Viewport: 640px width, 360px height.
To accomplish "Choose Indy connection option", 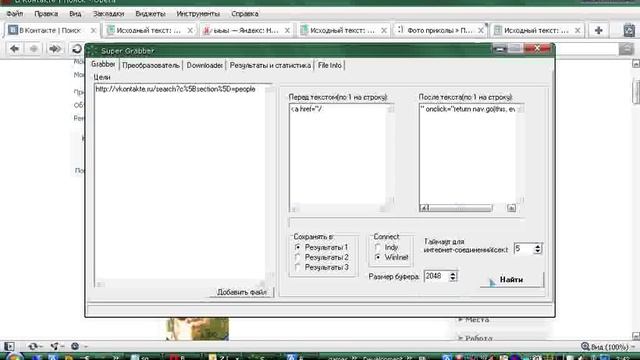I will click(x=378, y=247).
